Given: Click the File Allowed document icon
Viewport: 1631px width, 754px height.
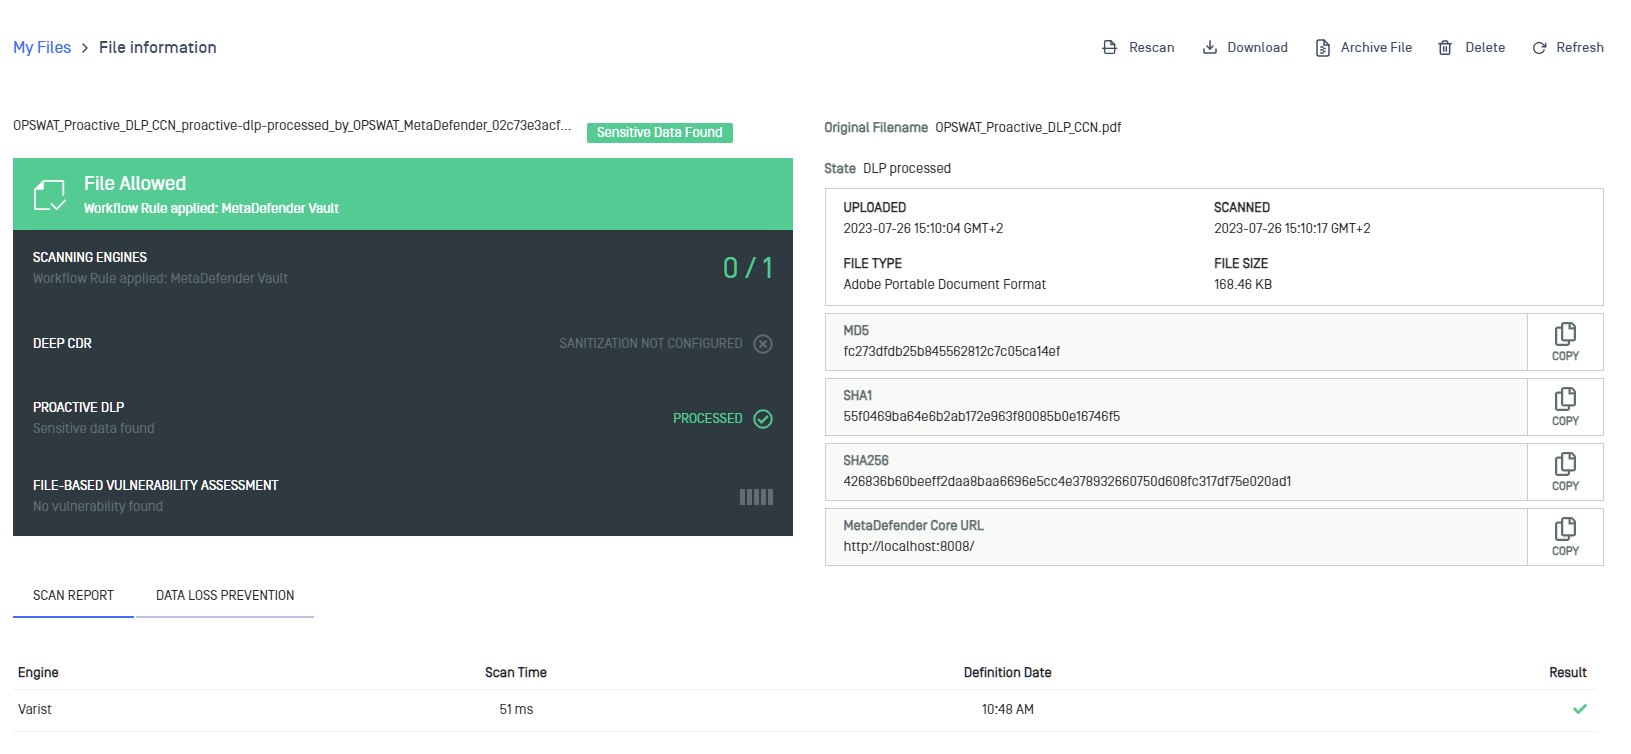Looking at the screenshot, I should [50, 195].
